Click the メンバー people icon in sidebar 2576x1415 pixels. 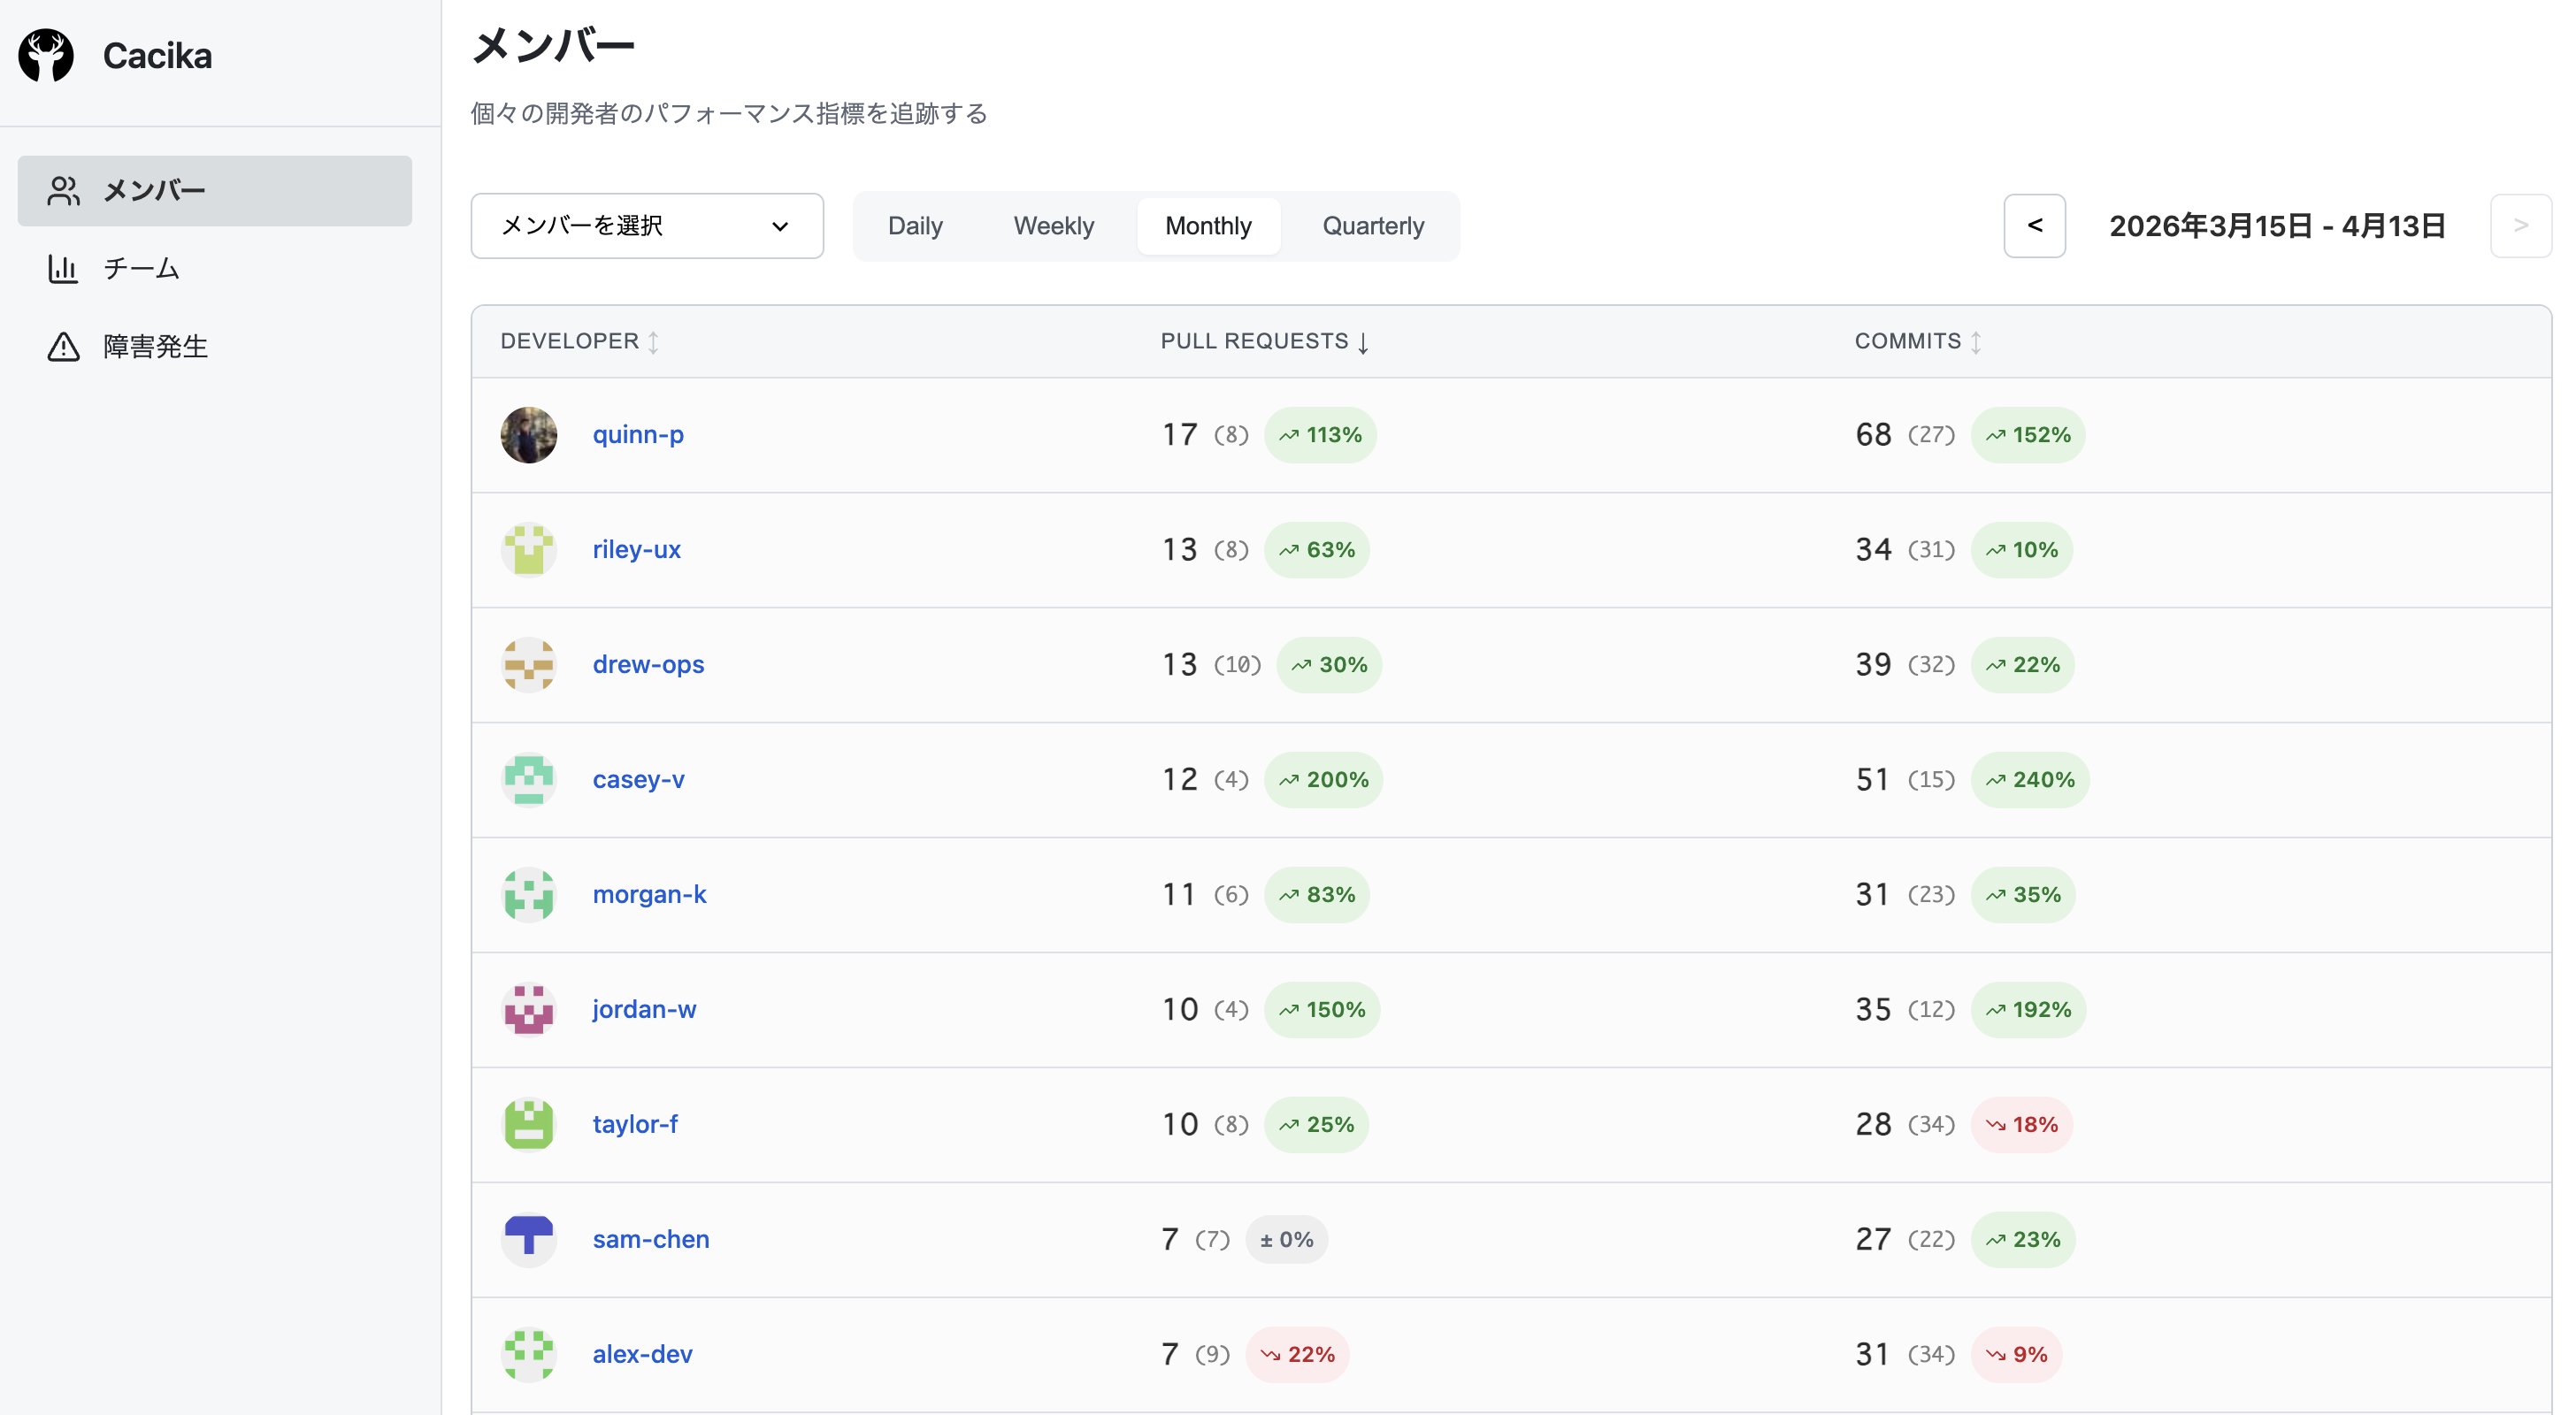coord(63,191)
